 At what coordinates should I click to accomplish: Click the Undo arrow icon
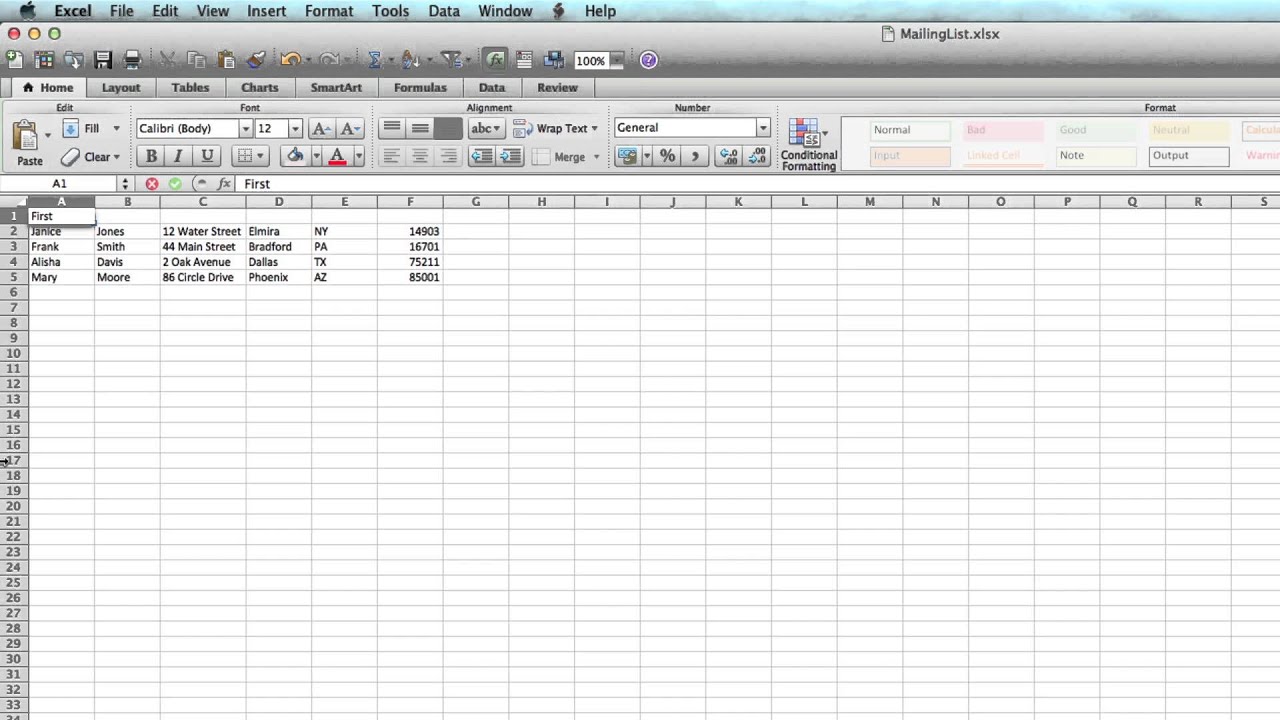[290, 60]
